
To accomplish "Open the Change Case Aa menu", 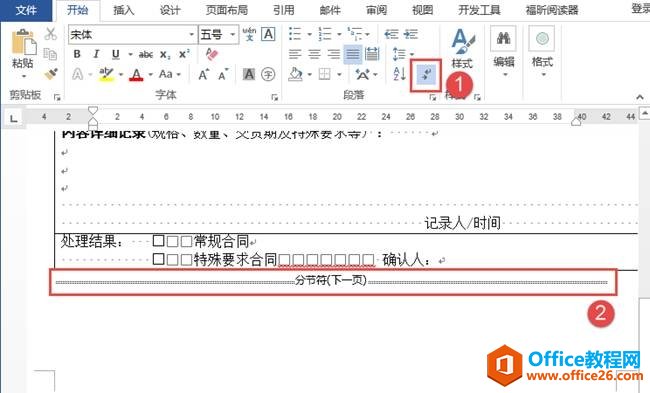I will [x=170, y=74].
